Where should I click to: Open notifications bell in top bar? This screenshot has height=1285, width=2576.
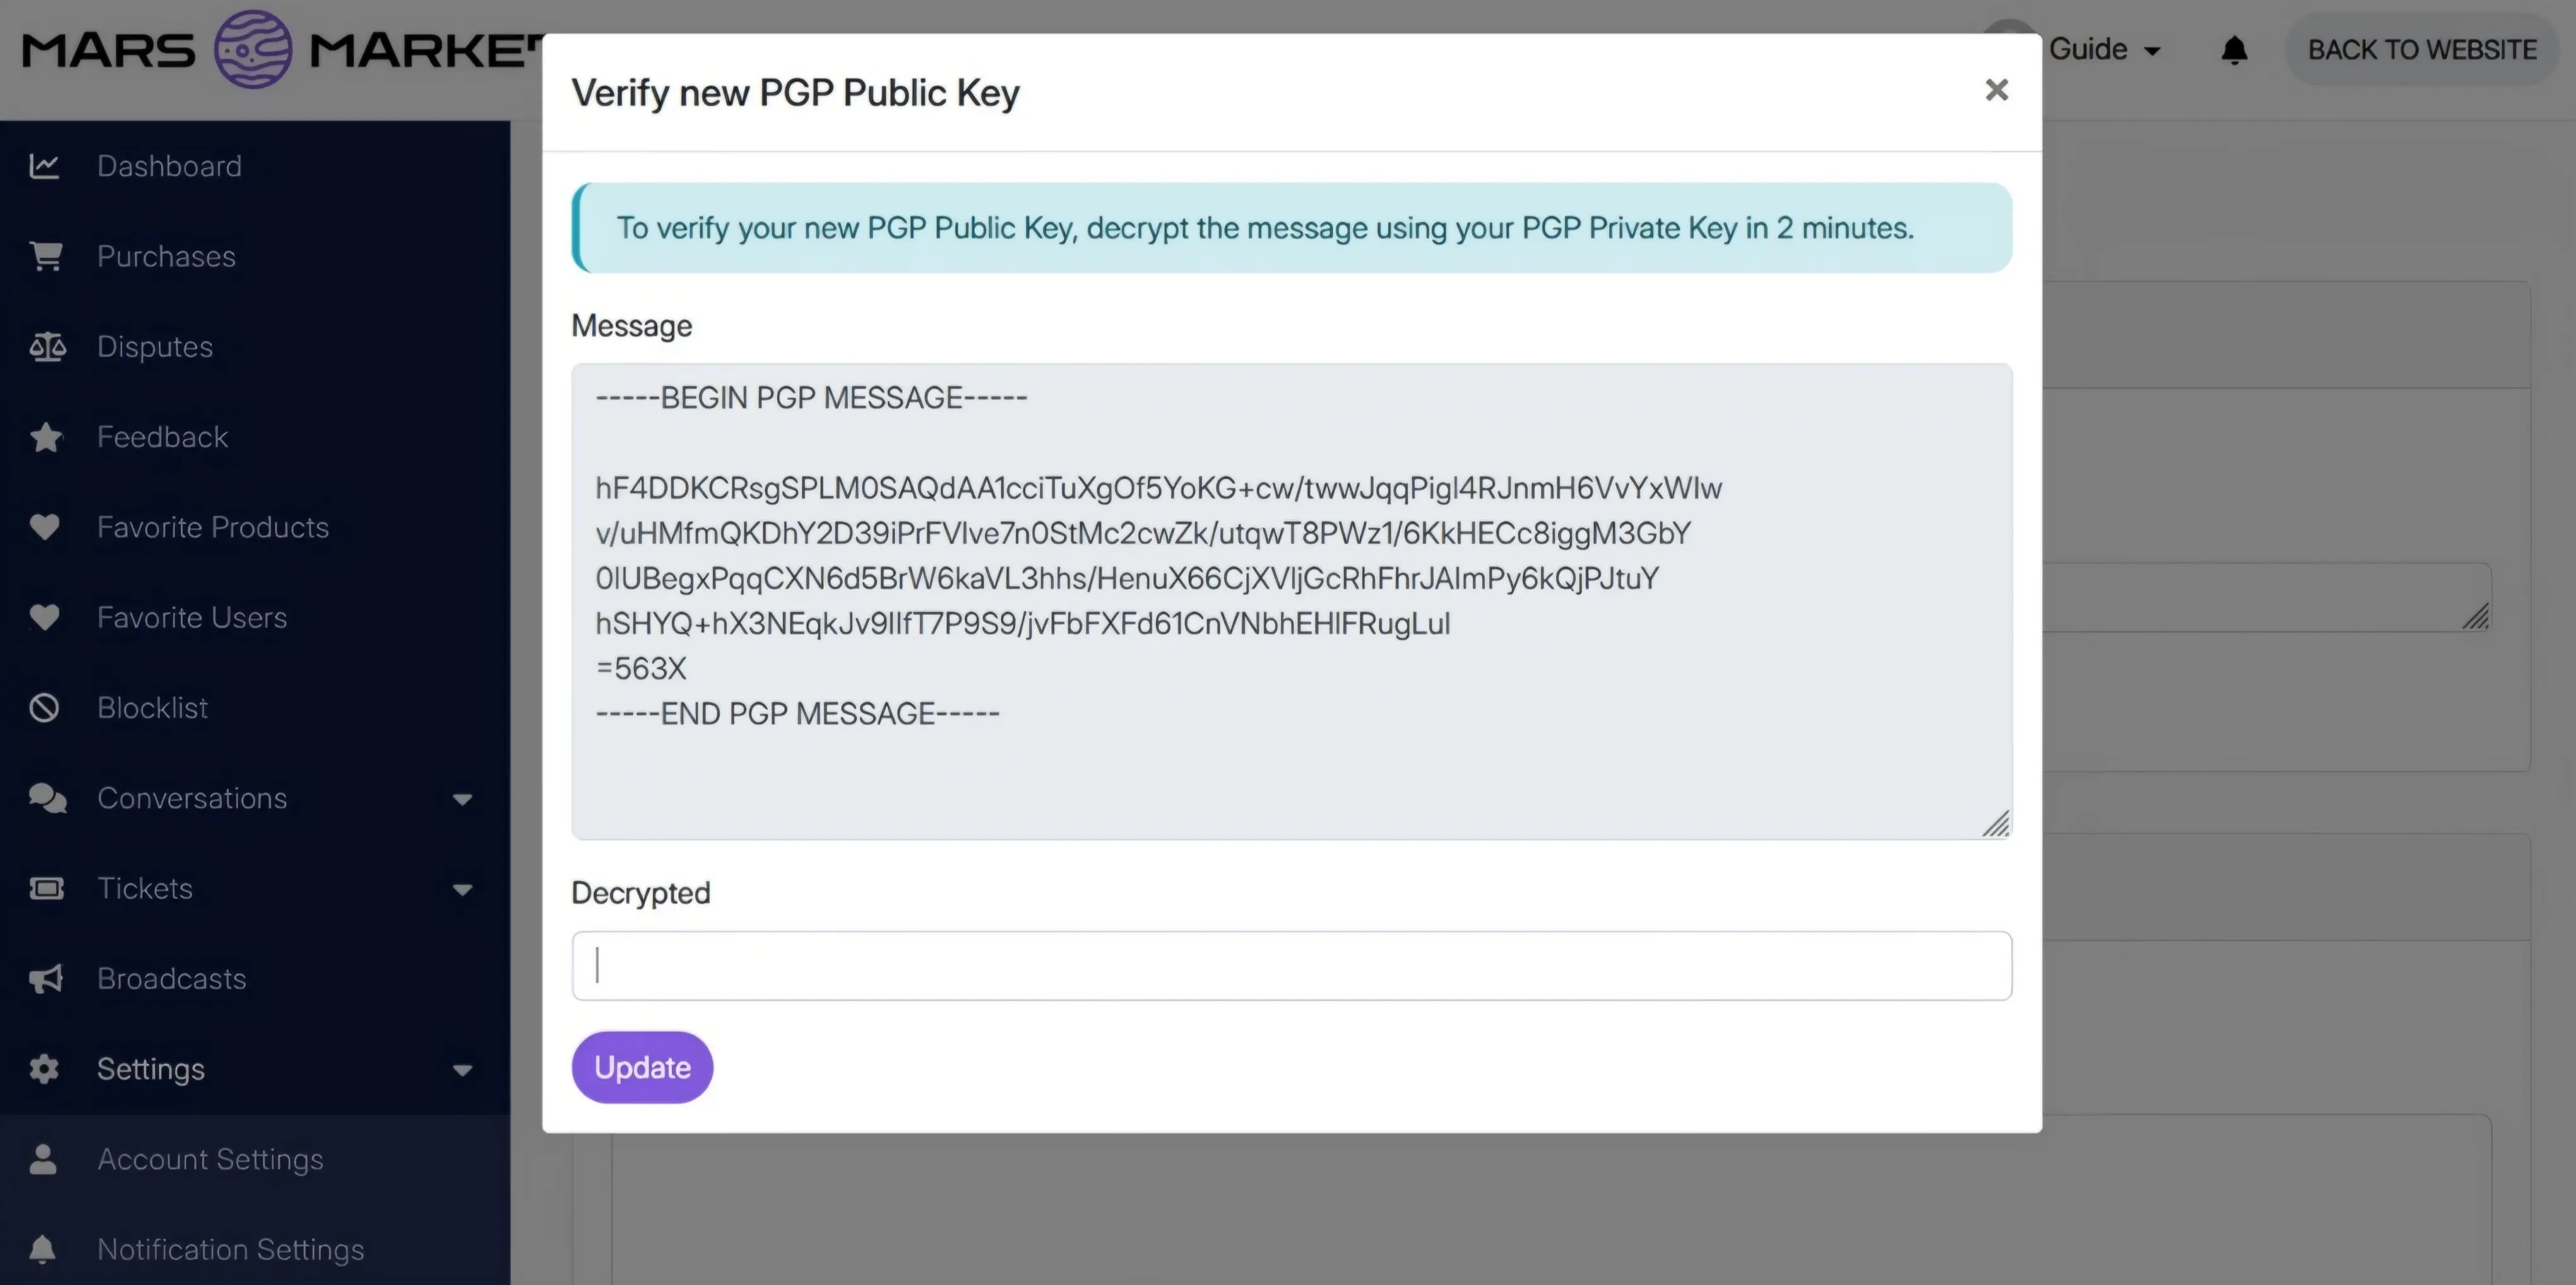2234,50
